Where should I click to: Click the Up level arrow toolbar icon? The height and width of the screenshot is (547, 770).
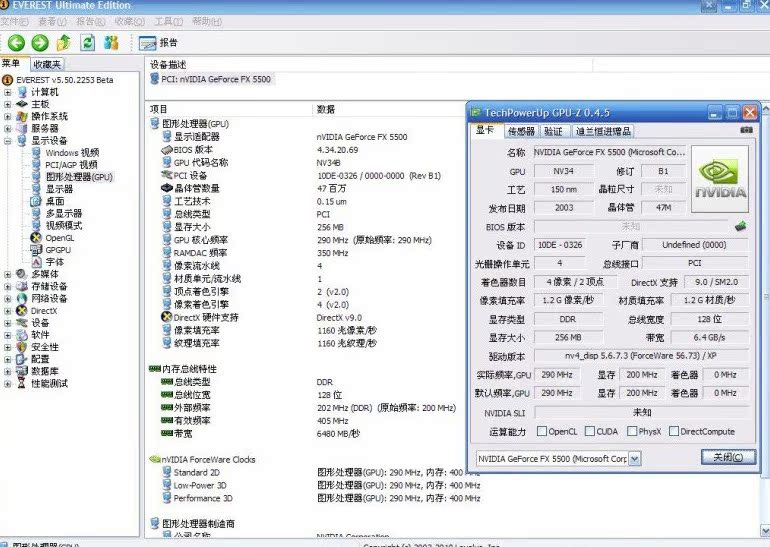pyautogui.click(x=64, y=43)
